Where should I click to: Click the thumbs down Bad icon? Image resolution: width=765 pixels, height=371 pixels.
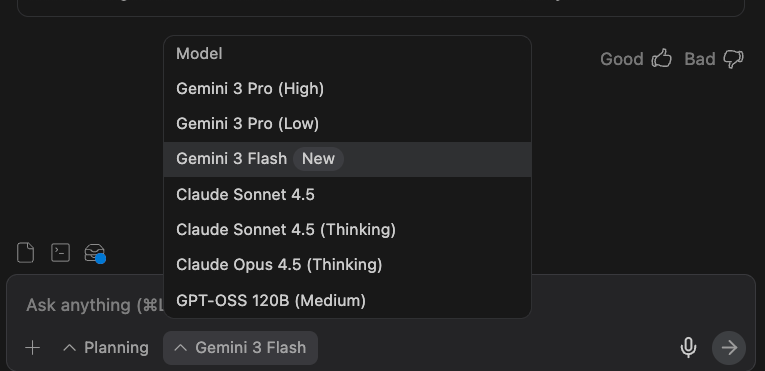coord(733,59)
